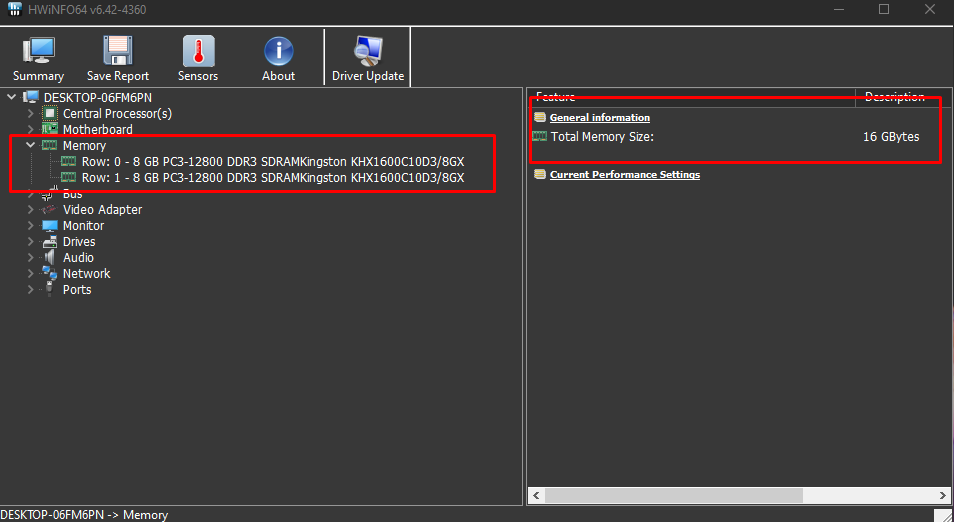The image size is (954, 522).
Task: Expand the Central Processor(s) node
Action: click(x=30, y=114)
